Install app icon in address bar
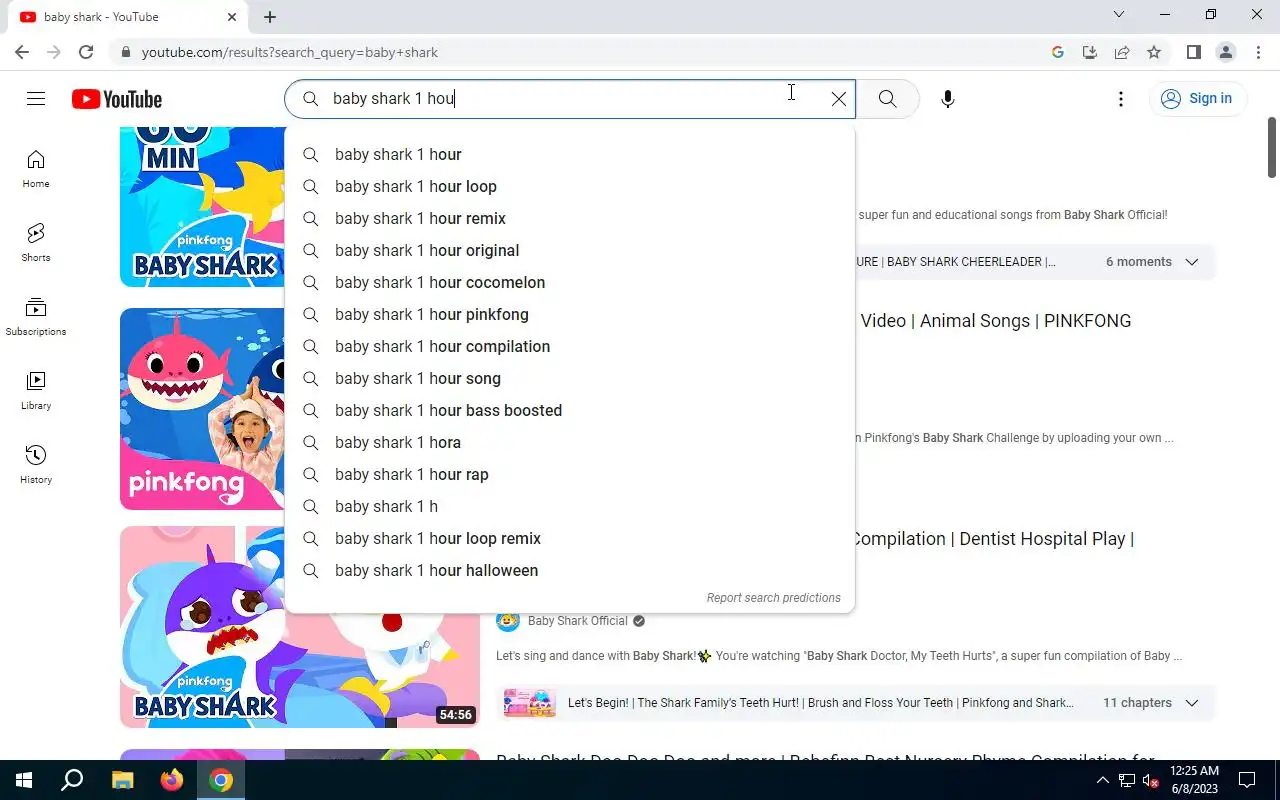This screenshot has height=800, width=1280. tap(1090, 52)
